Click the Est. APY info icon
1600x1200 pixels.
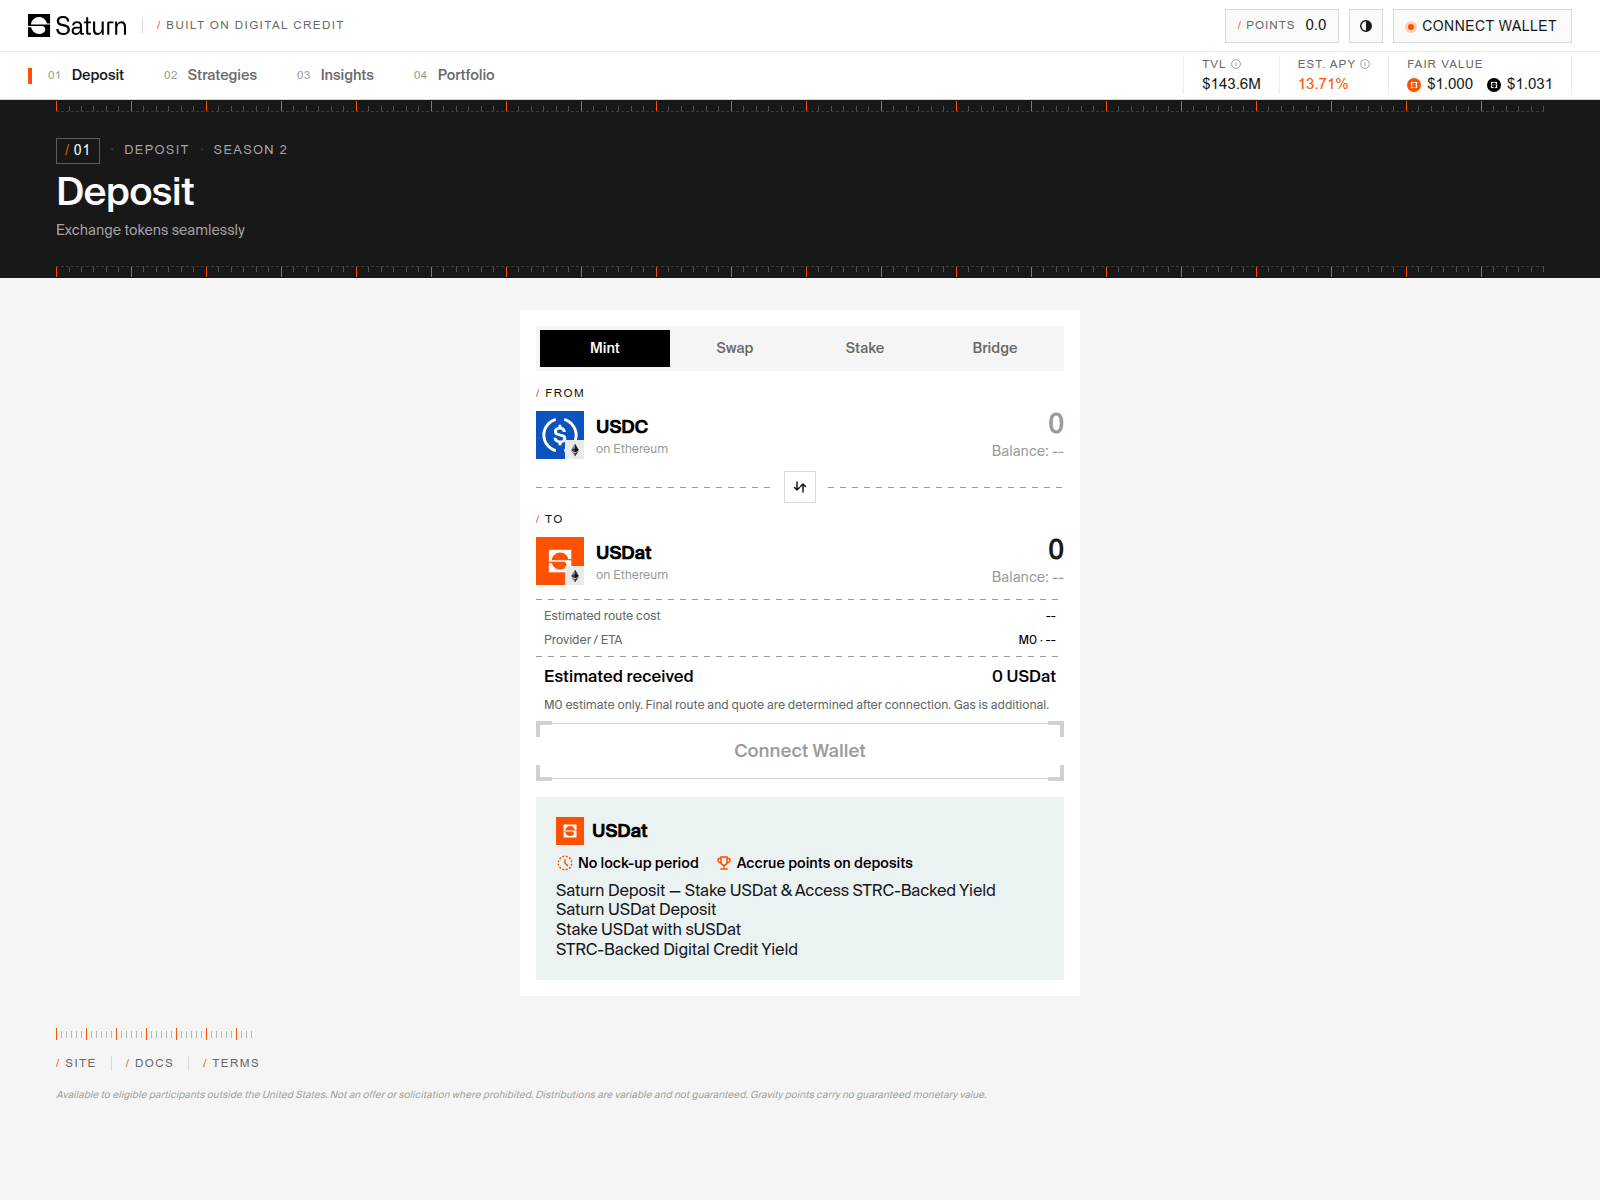pos(1365,64)
